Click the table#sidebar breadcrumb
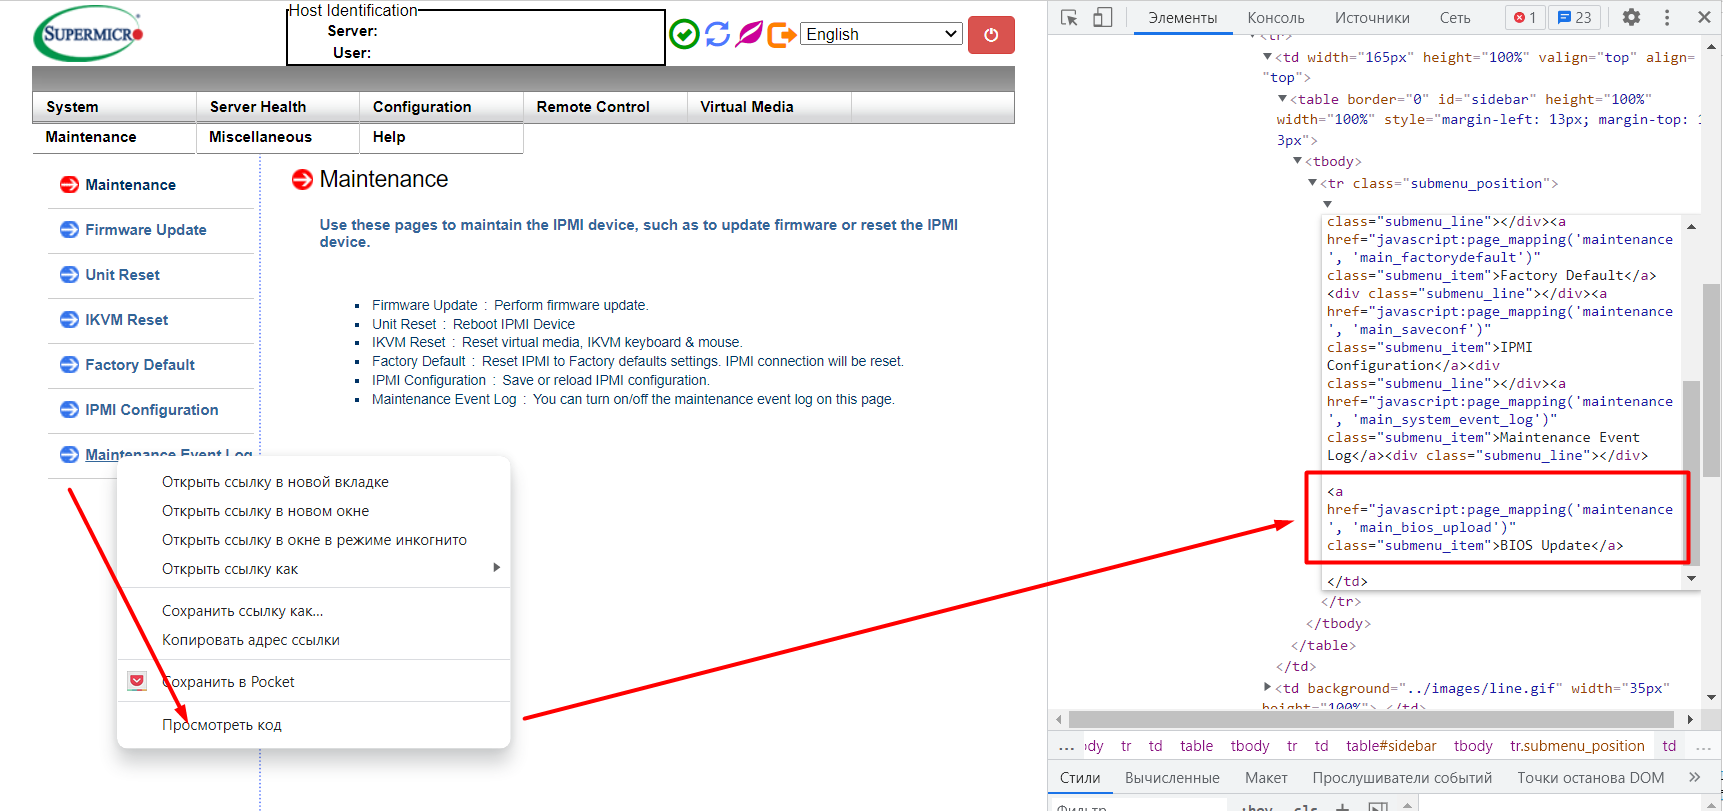The width and height of the screenshot is (1723, 811). [x=1391, y=746]
